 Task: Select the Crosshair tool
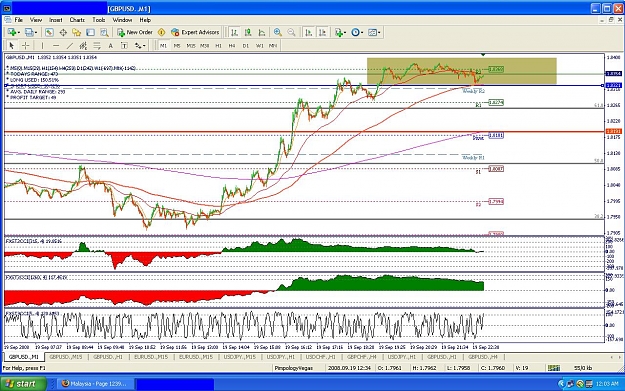click(x=26, y=45)
